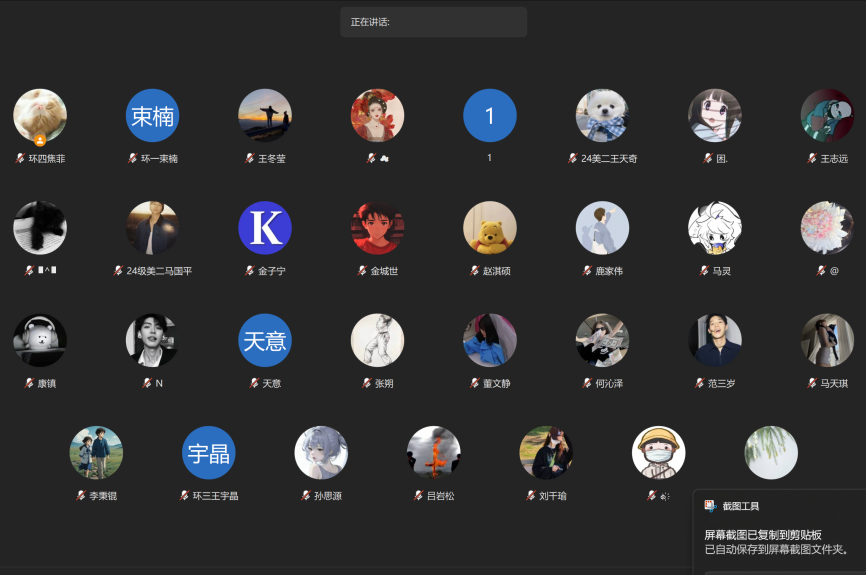Click the host badge on 环四焦菲's avatar
This screenshot has height=575, width=866.
pyautogui.click(x=40, y=140)
